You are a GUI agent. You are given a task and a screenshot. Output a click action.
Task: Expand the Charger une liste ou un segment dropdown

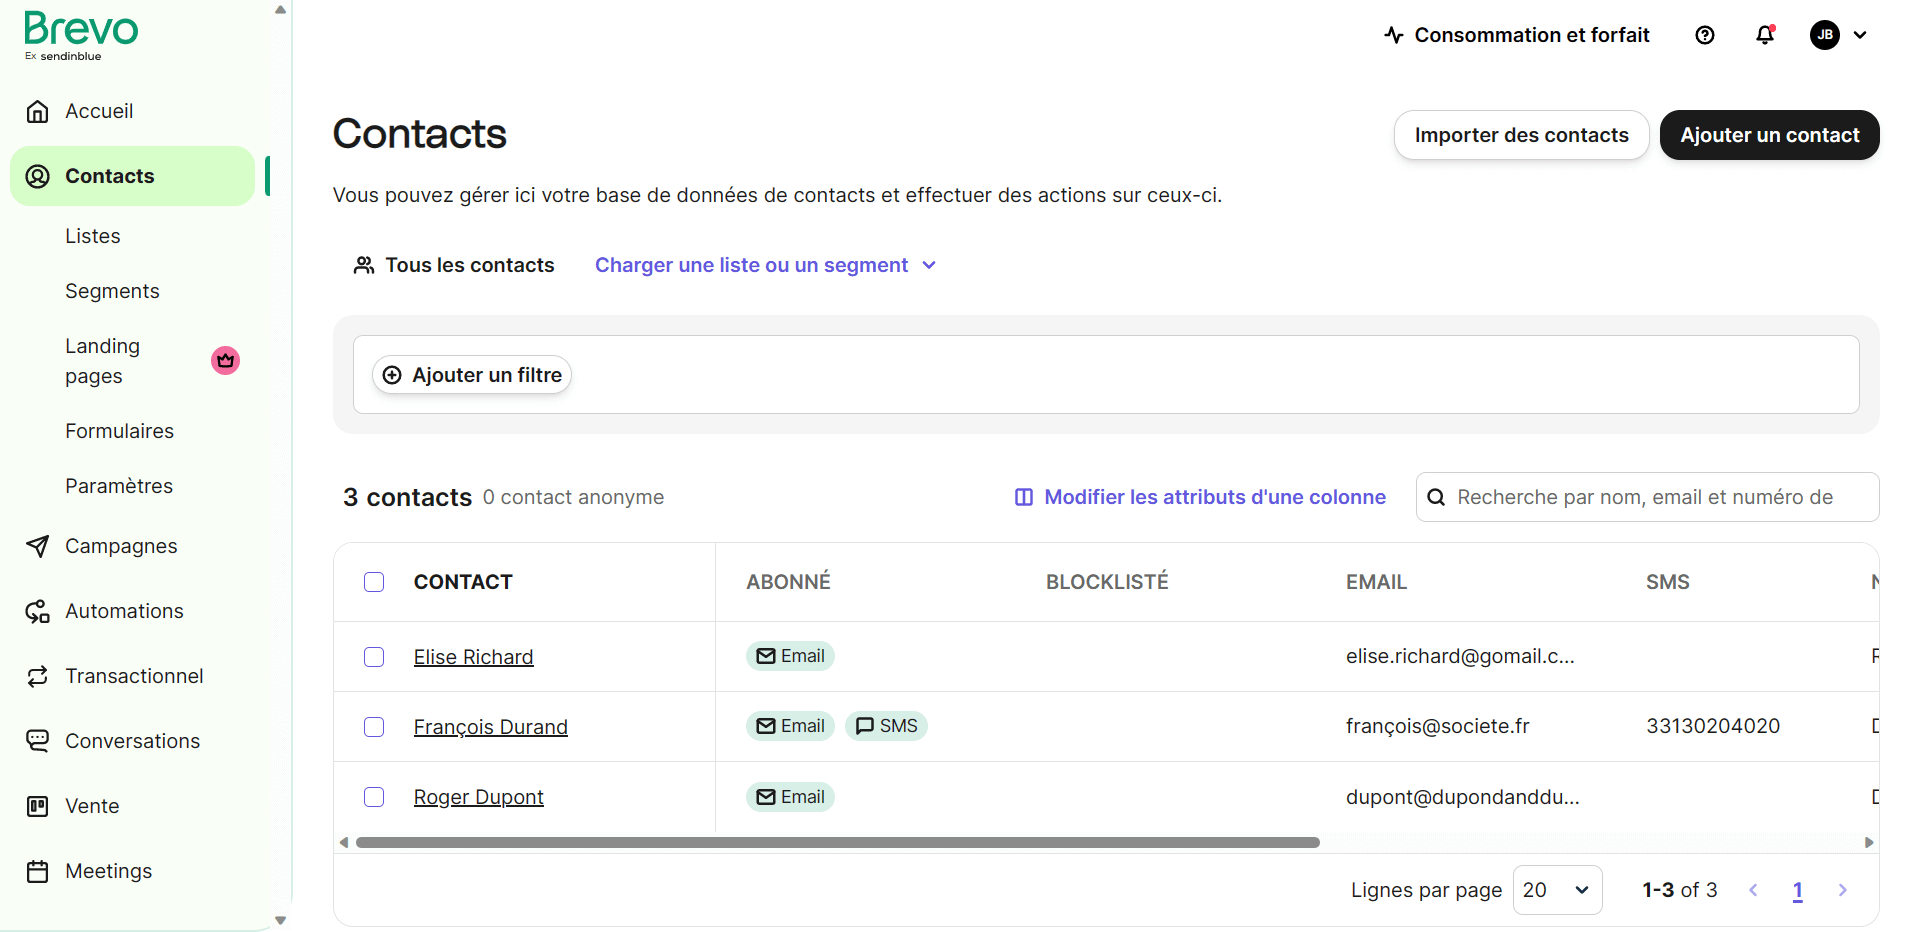[x=765, y=265]
